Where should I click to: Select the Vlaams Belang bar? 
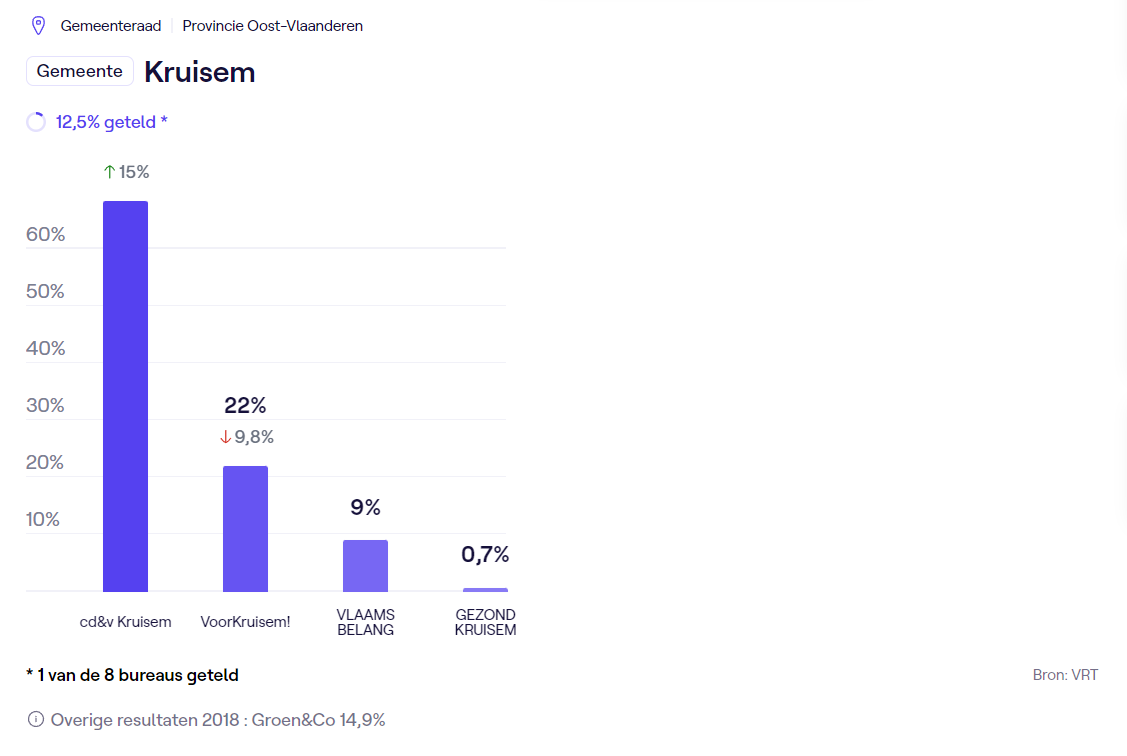pyautogui.click(x=365, y=566)
